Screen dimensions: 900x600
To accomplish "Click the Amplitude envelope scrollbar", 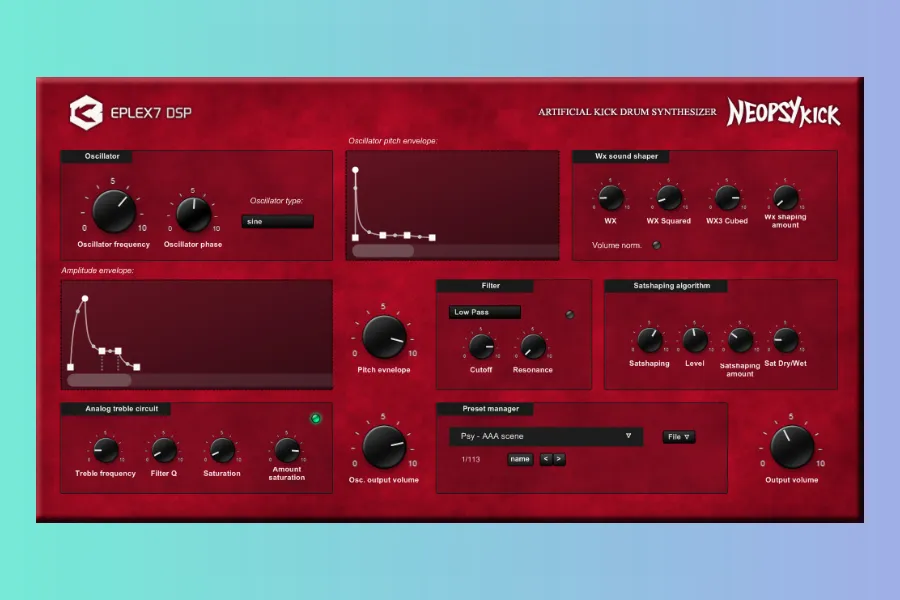I will [99, 380].
